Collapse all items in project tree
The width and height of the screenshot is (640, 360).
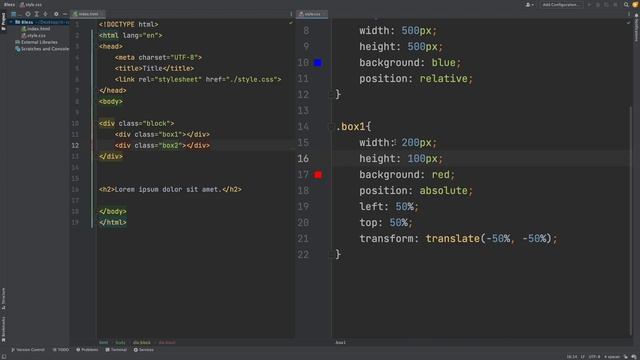pyautogui.click(x=46, y=14)
